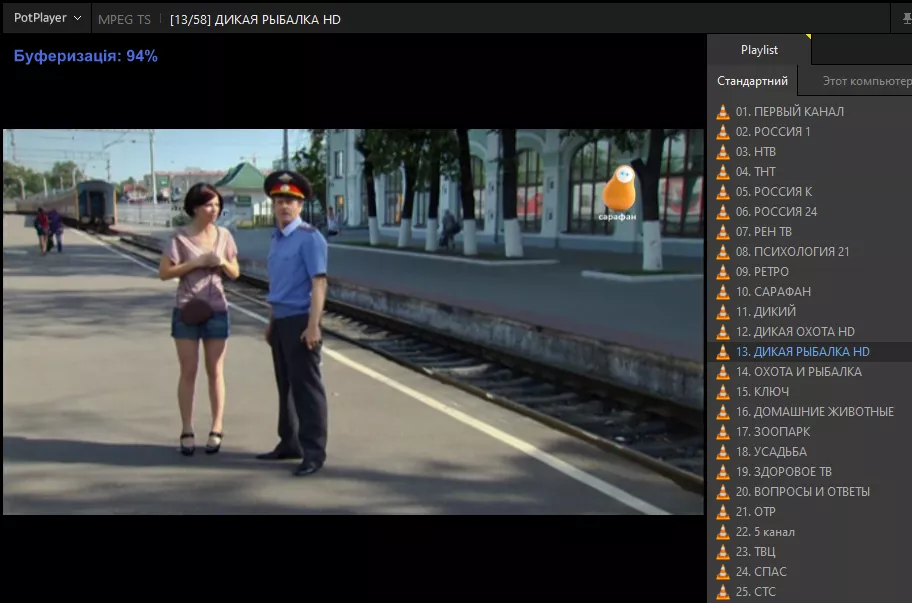The width and height of the screenshot is (912, 603).
Task: Select channel 17. ЗООПАРК in playlist
Action: point(810,432)
